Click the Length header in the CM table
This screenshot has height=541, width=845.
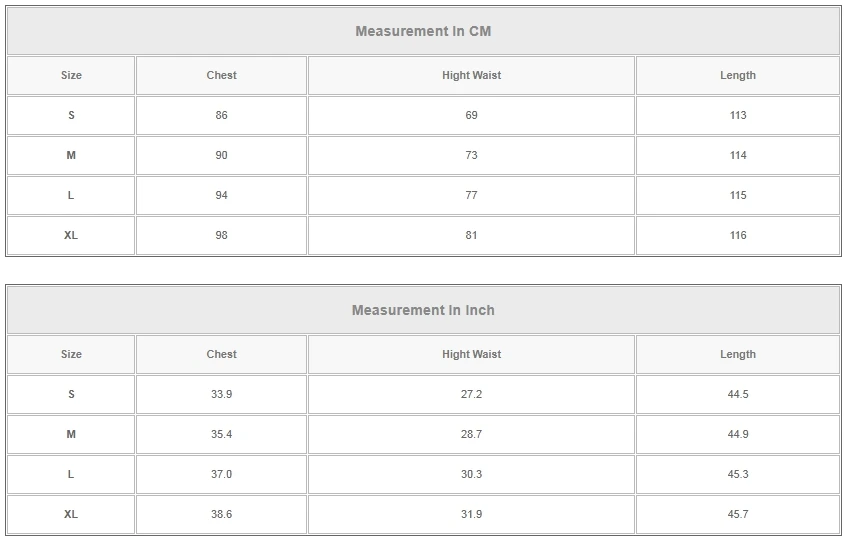[737, 75]
